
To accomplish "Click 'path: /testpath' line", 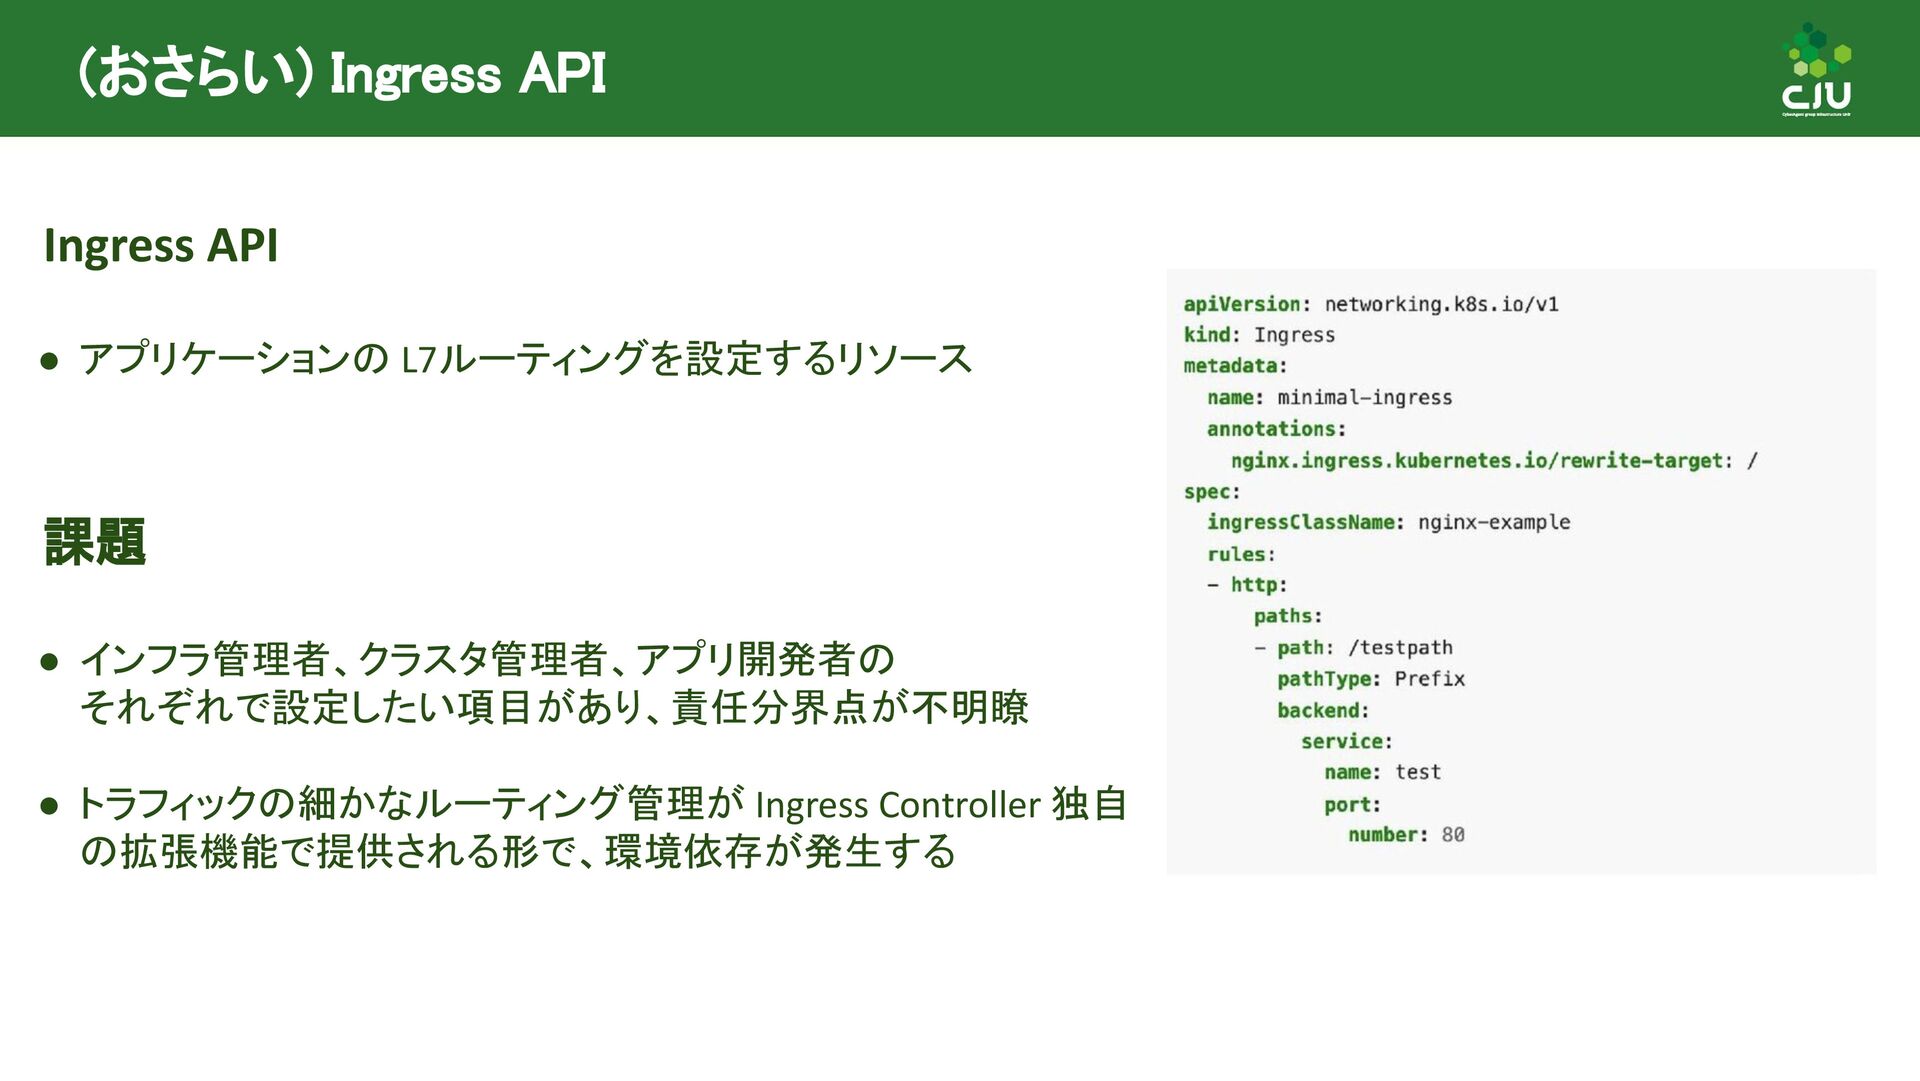I will tap(1364, 648).
